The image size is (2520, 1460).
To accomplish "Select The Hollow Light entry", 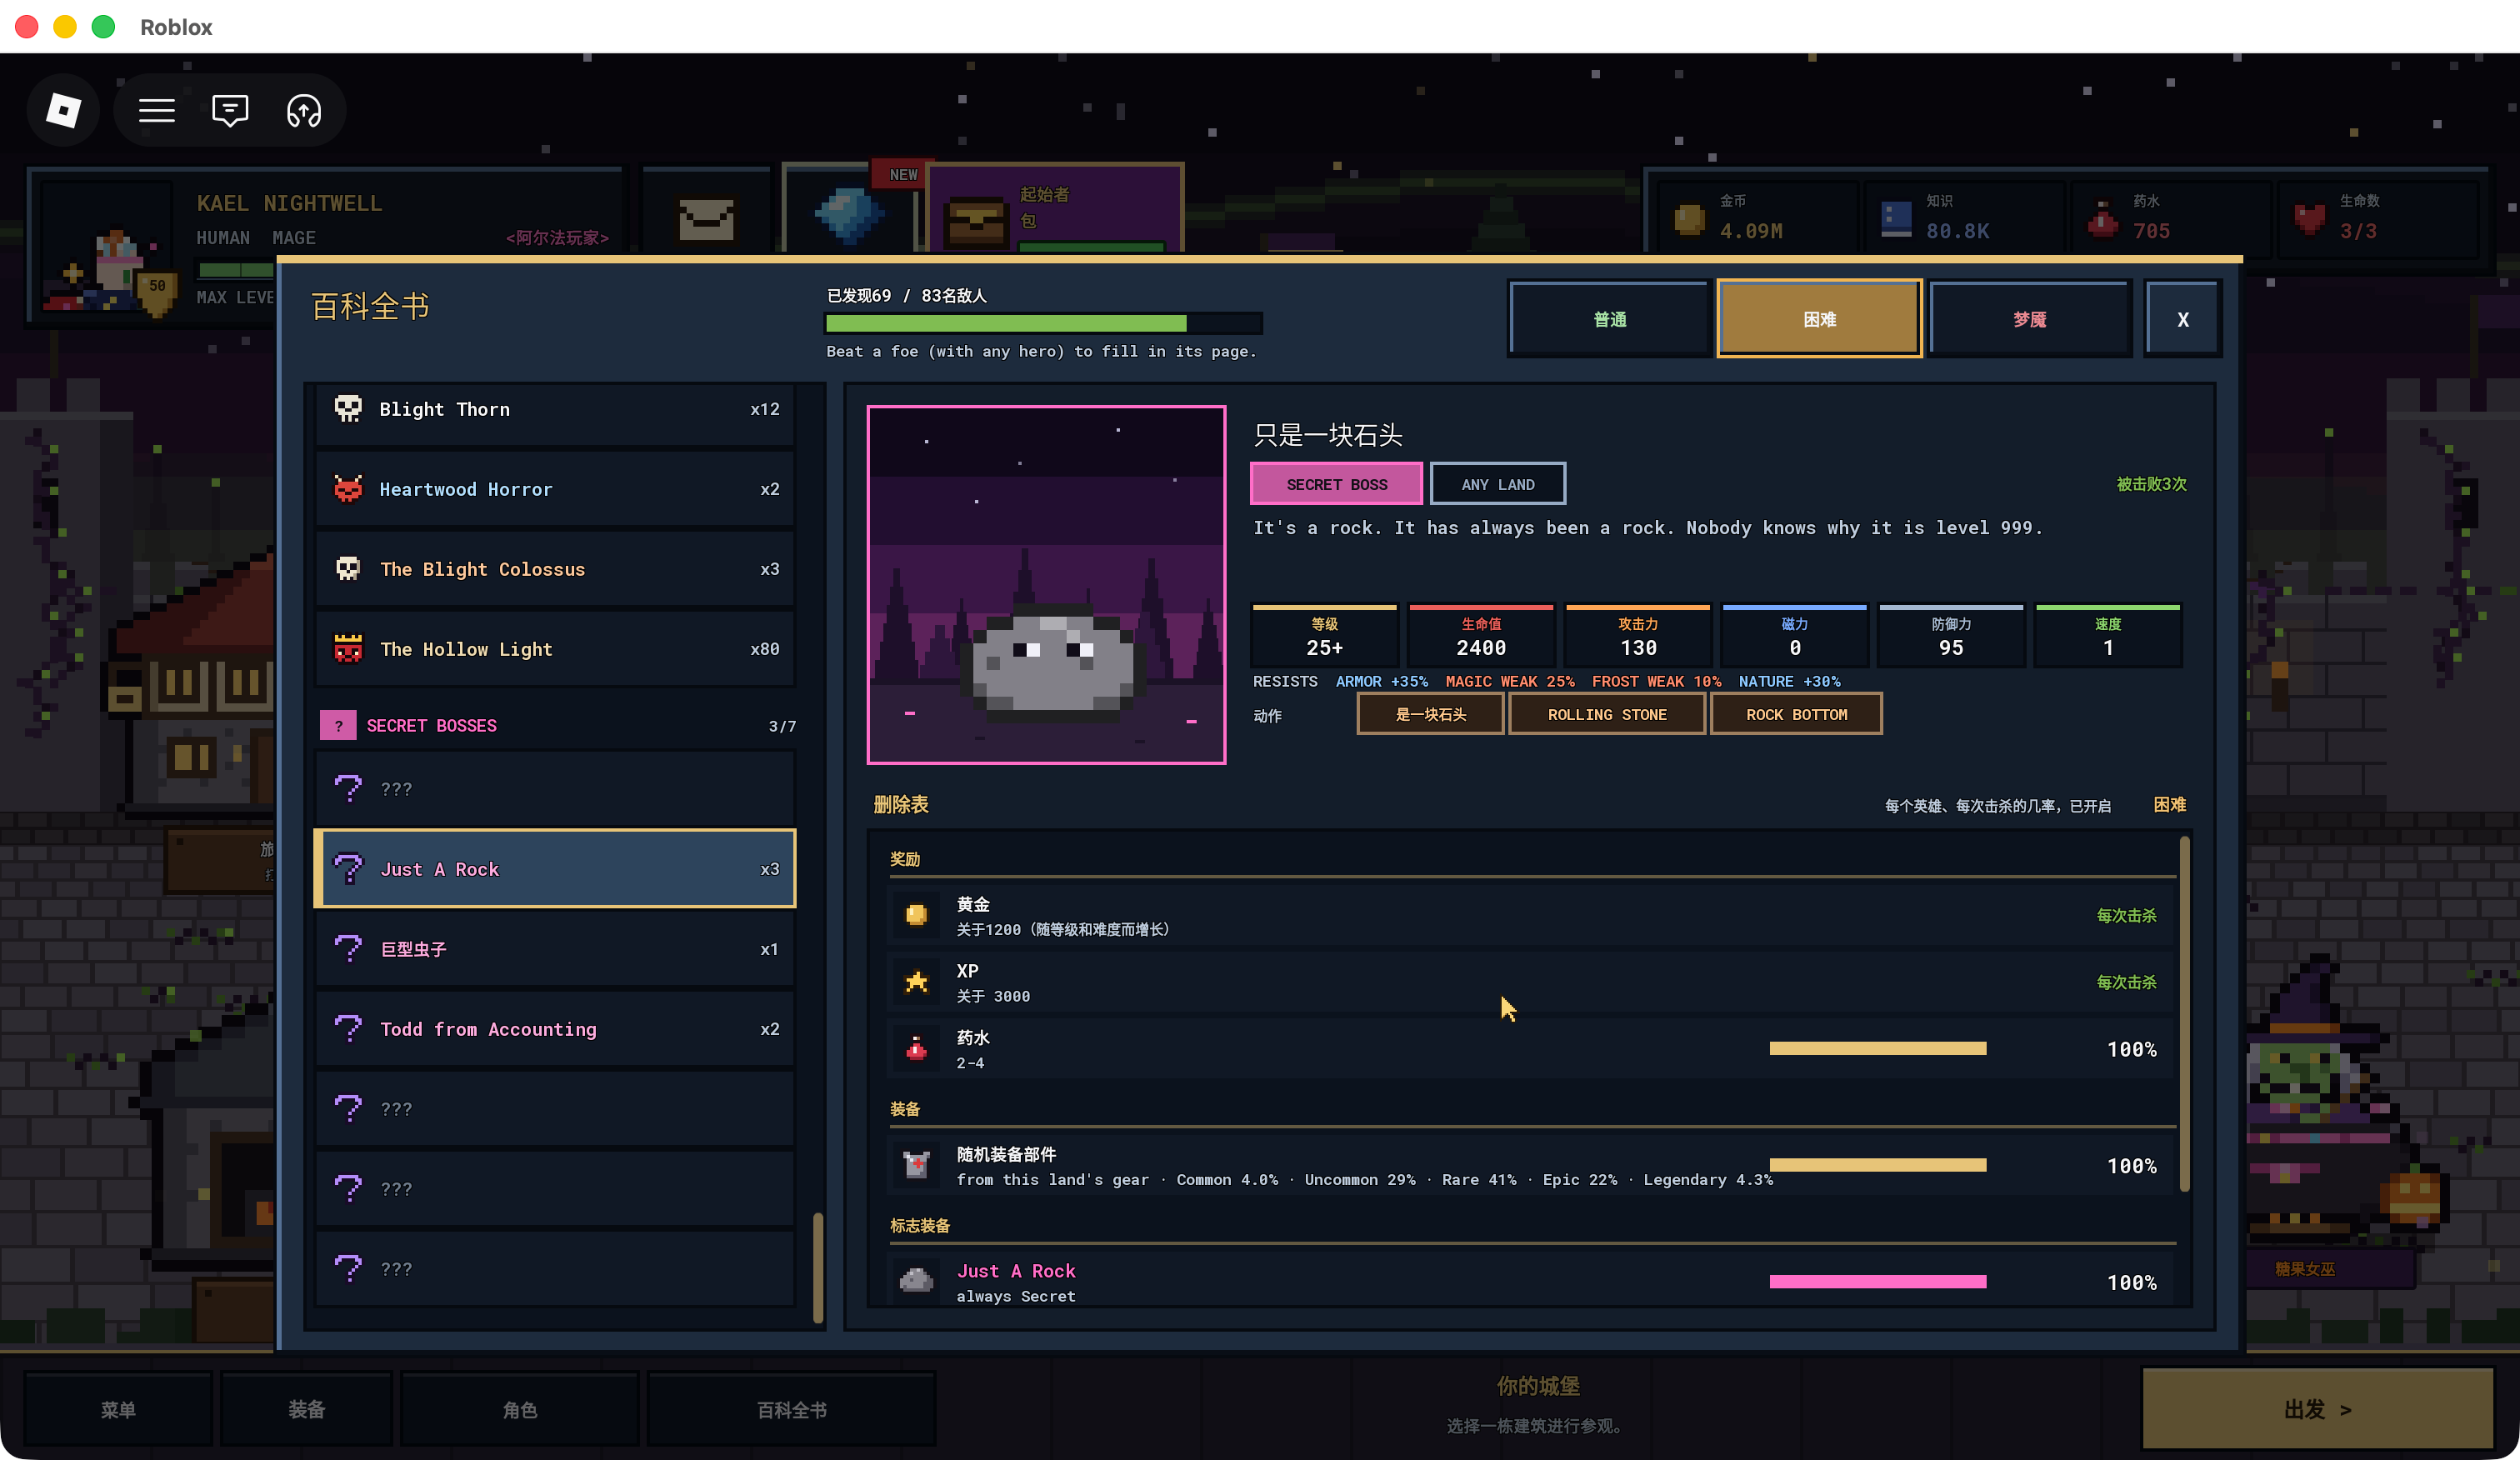I will point(555,649).
